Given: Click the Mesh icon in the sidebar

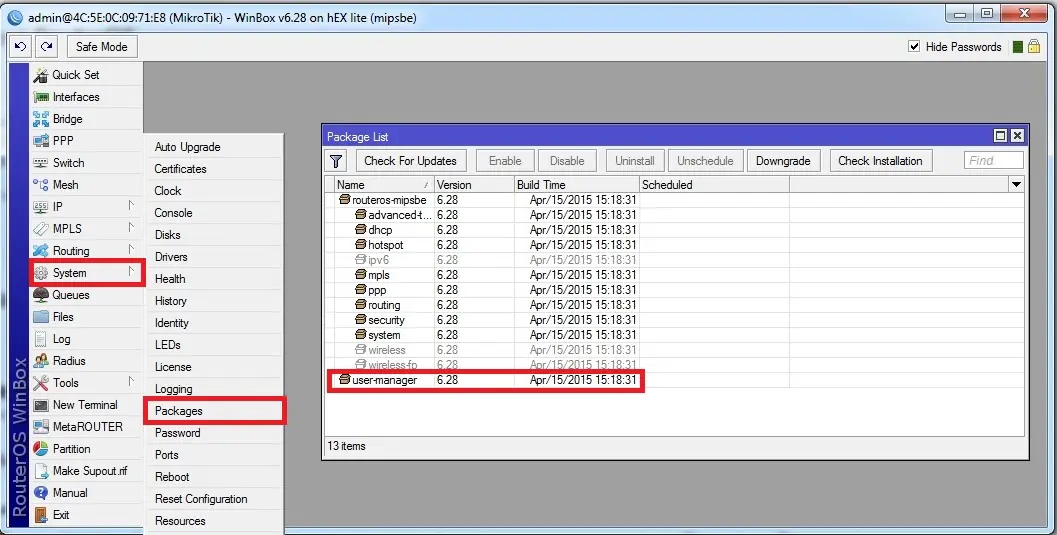Looking at the screenshot, I should [41, 185].
